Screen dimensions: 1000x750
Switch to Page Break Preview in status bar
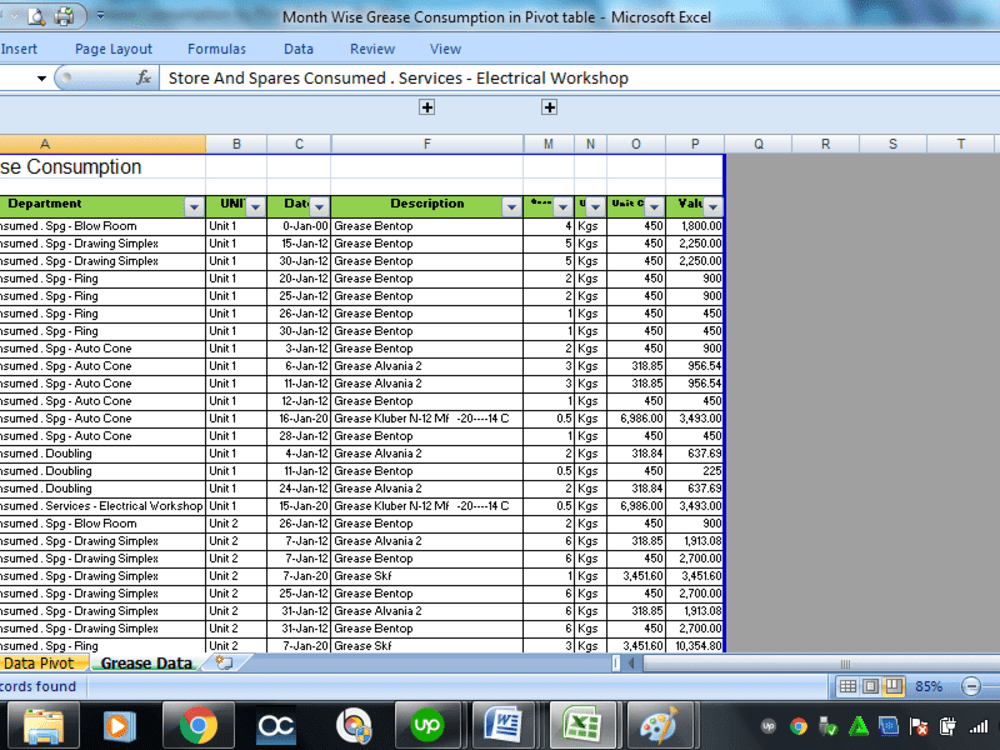pos(893,686)
